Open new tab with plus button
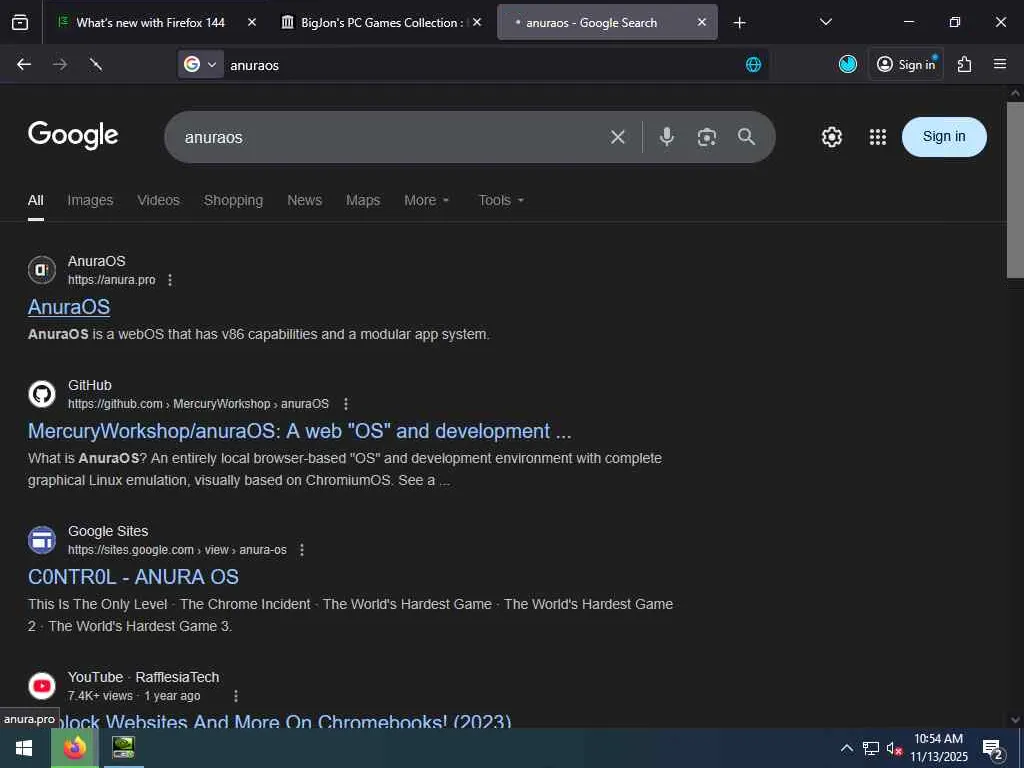 point(739,23)
